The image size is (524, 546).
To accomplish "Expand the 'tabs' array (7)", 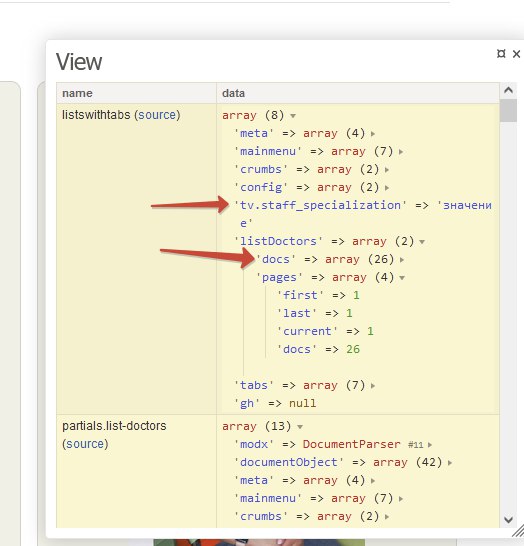I will 373,386.
